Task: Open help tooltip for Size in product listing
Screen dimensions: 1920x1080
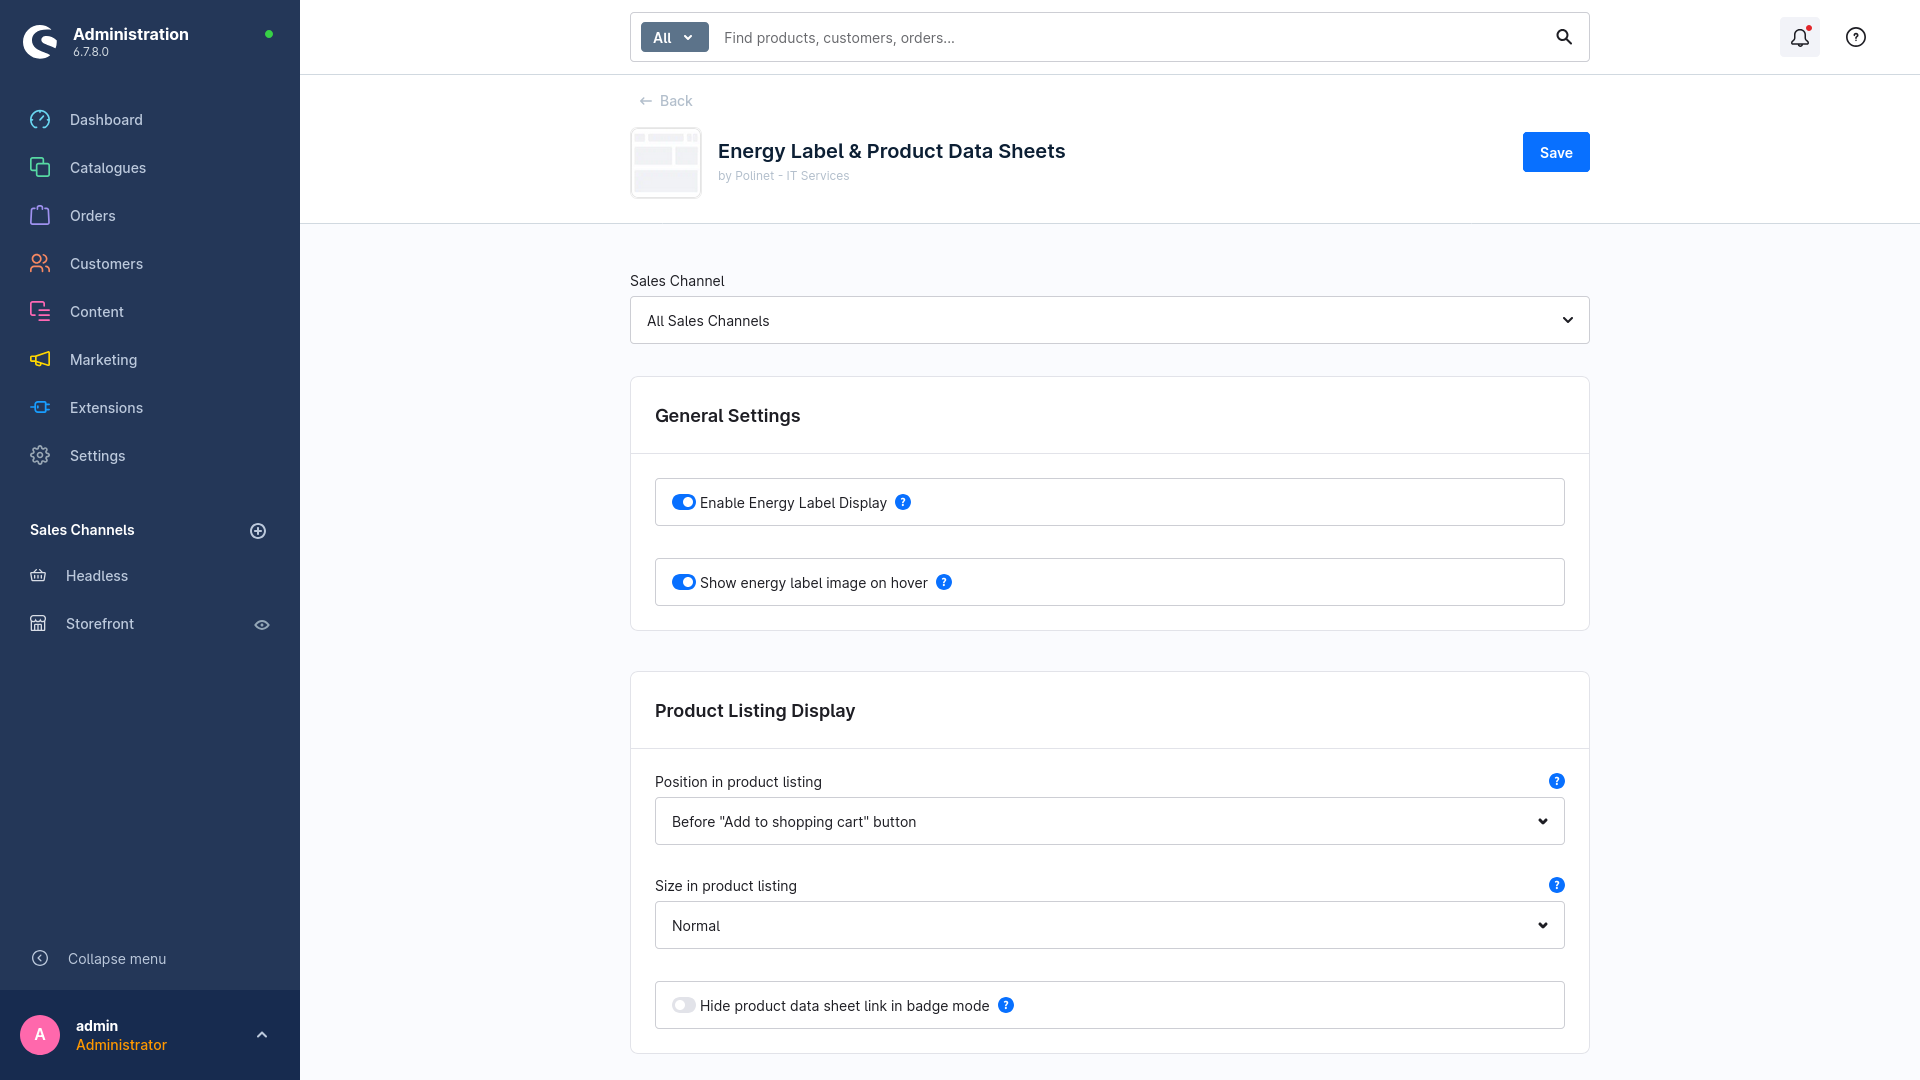Action: point(1556,885)
